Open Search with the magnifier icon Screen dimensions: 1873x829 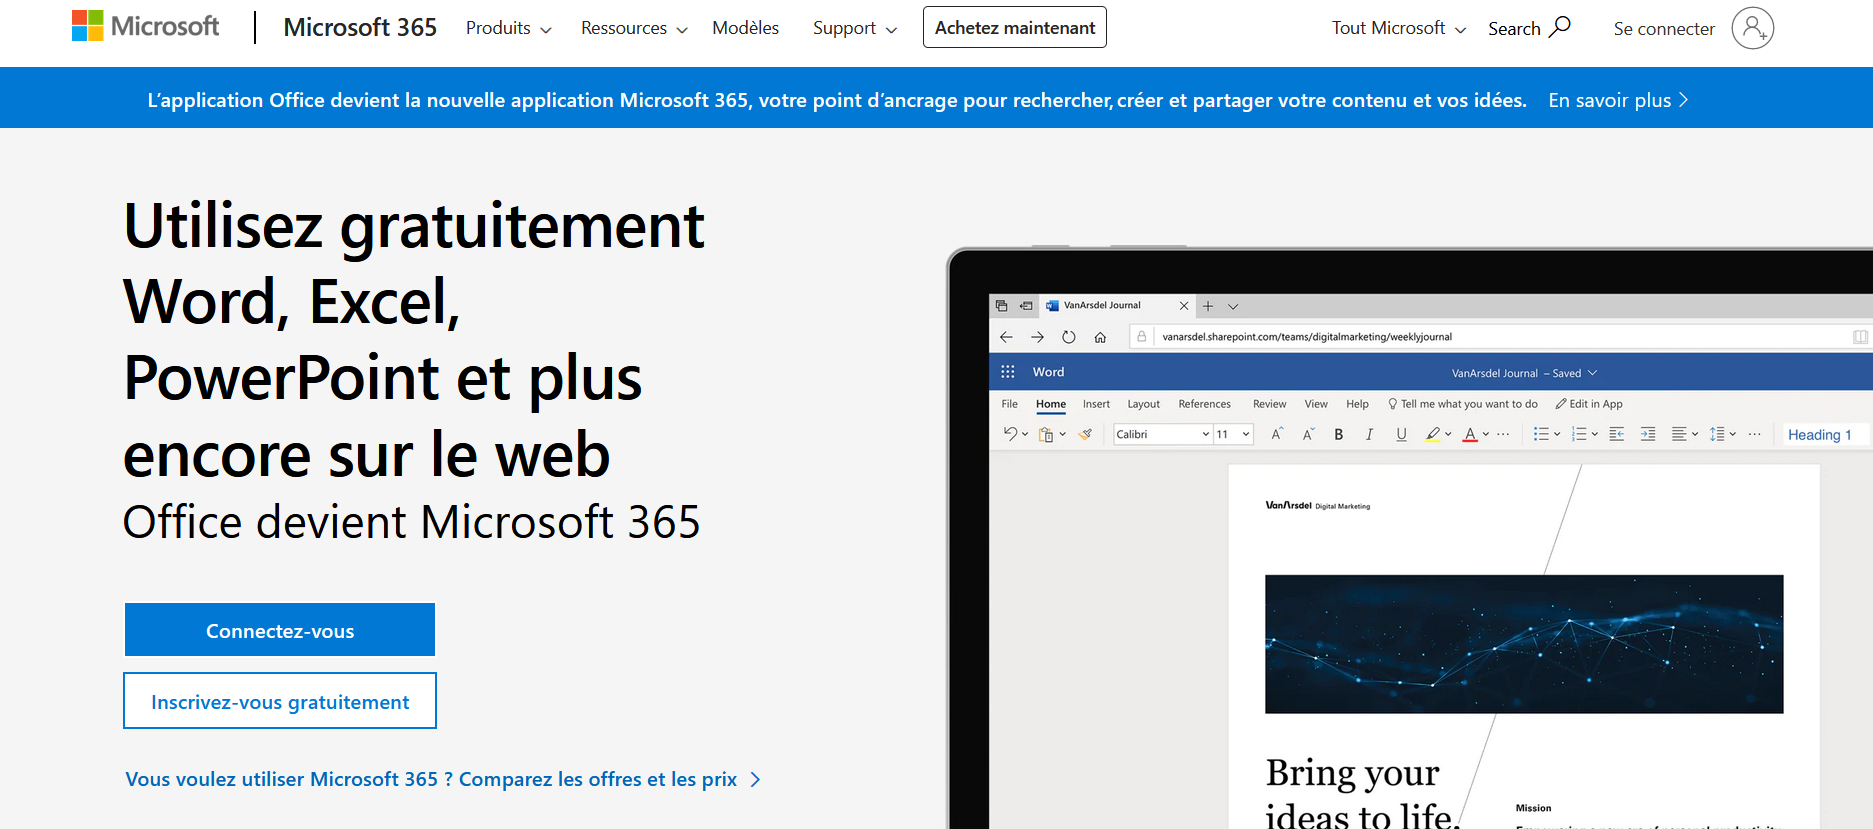coord(1529,28)
